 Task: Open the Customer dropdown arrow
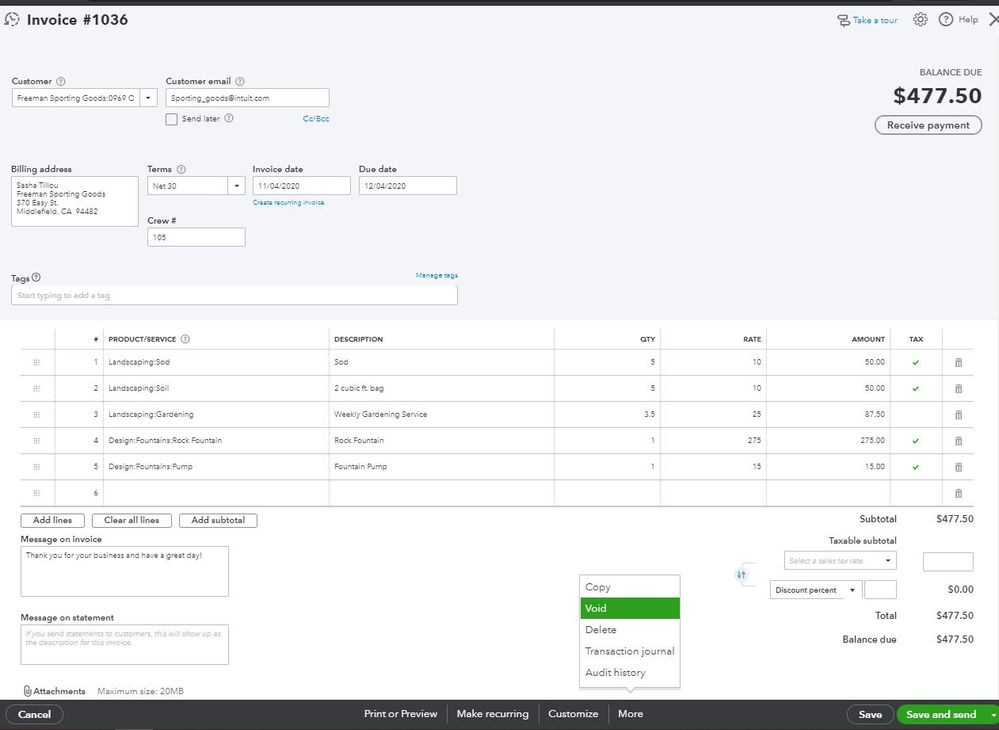[148, 98]
